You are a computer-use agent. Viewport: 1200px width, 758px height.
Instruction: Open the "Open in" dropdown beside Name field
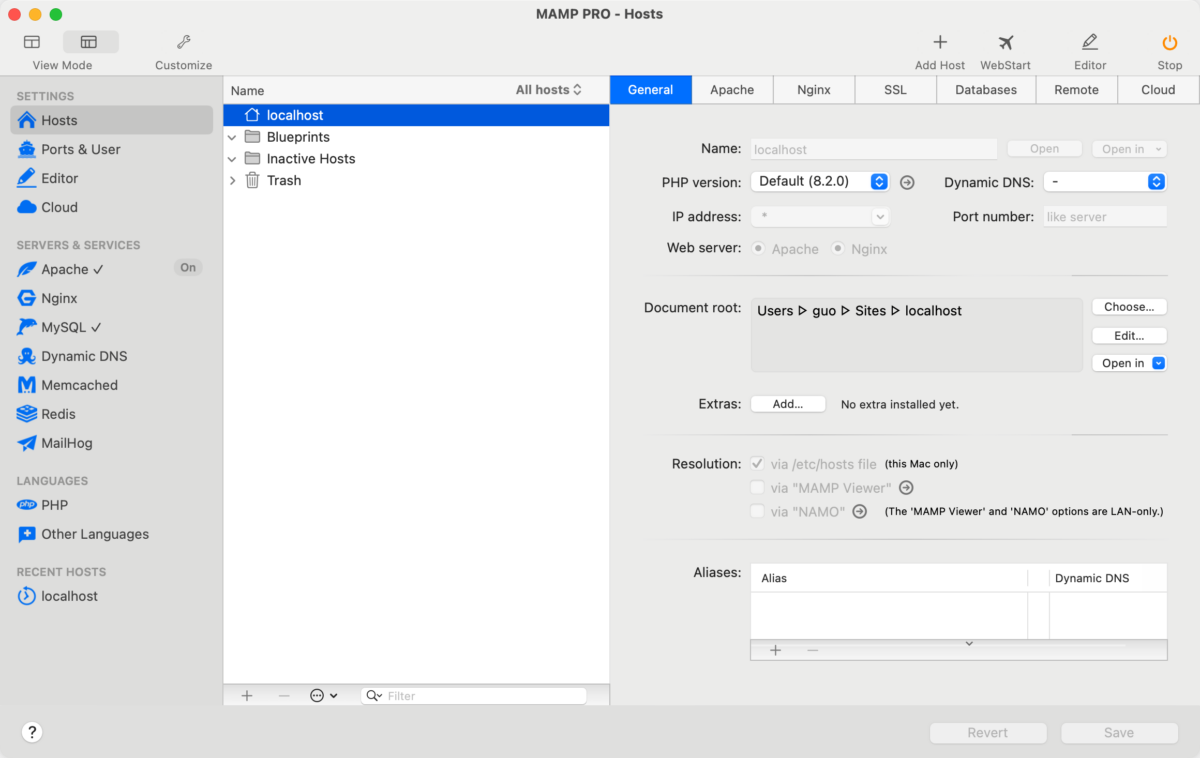coord(1129,149)
